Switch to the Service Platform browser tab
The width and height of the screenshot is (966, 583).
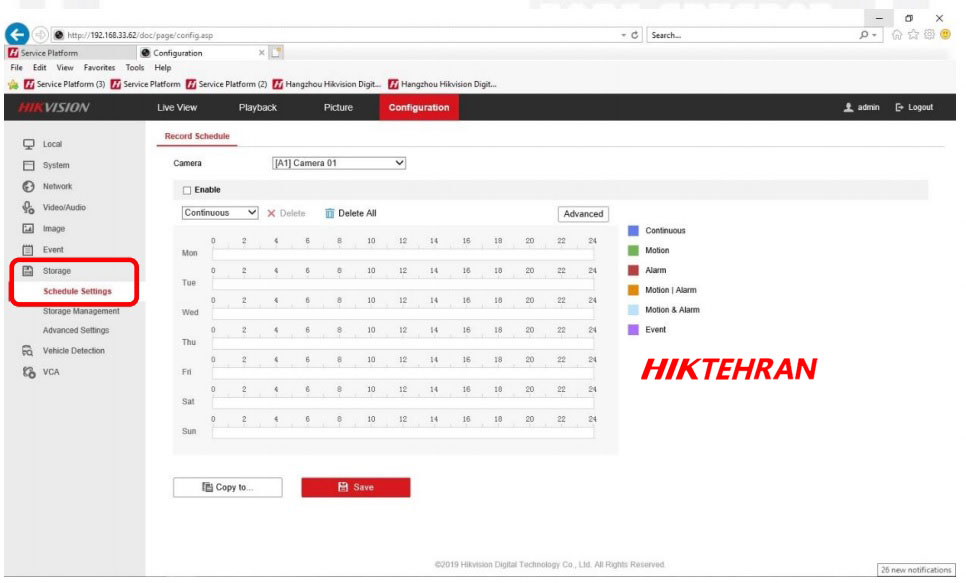[71, 53]
